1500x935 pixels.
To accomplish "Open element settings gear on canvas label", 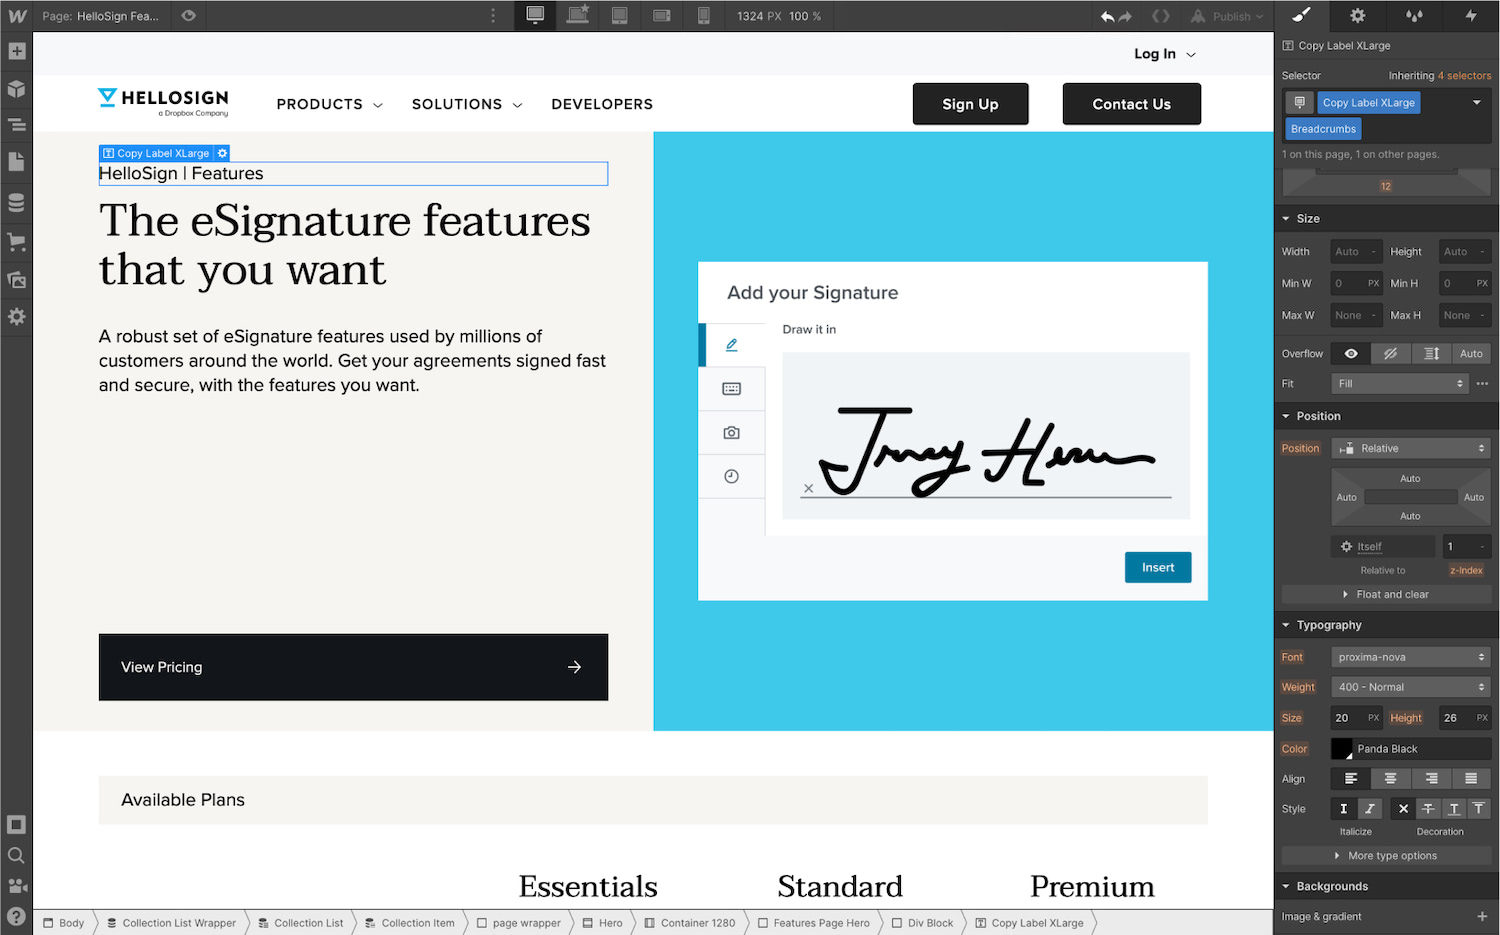I will point(223,153).
